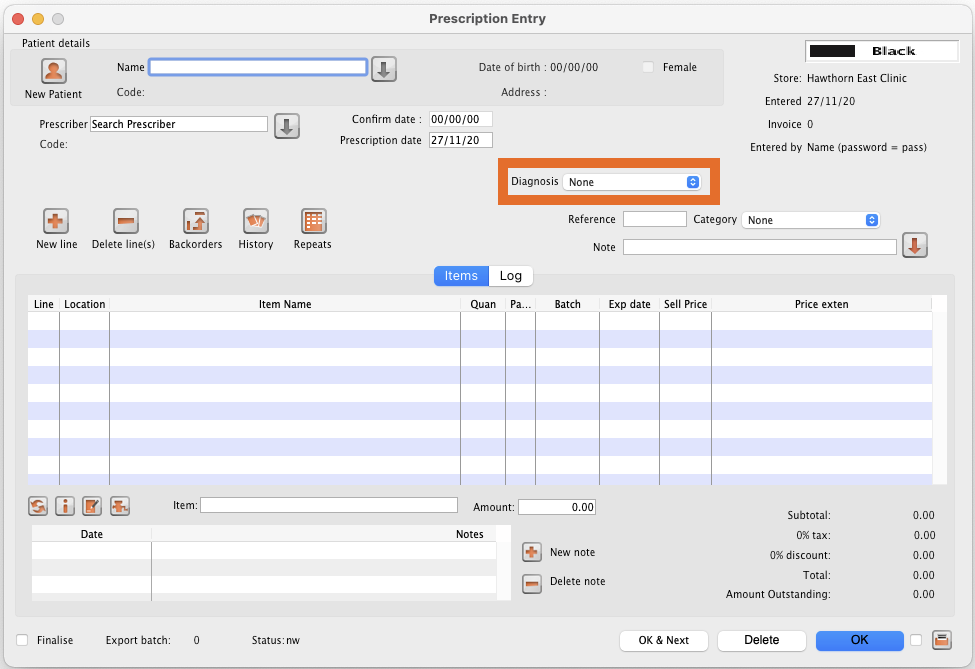Open the prescription History icon
The height and width of the screenshot is (669, 975).
256,222
